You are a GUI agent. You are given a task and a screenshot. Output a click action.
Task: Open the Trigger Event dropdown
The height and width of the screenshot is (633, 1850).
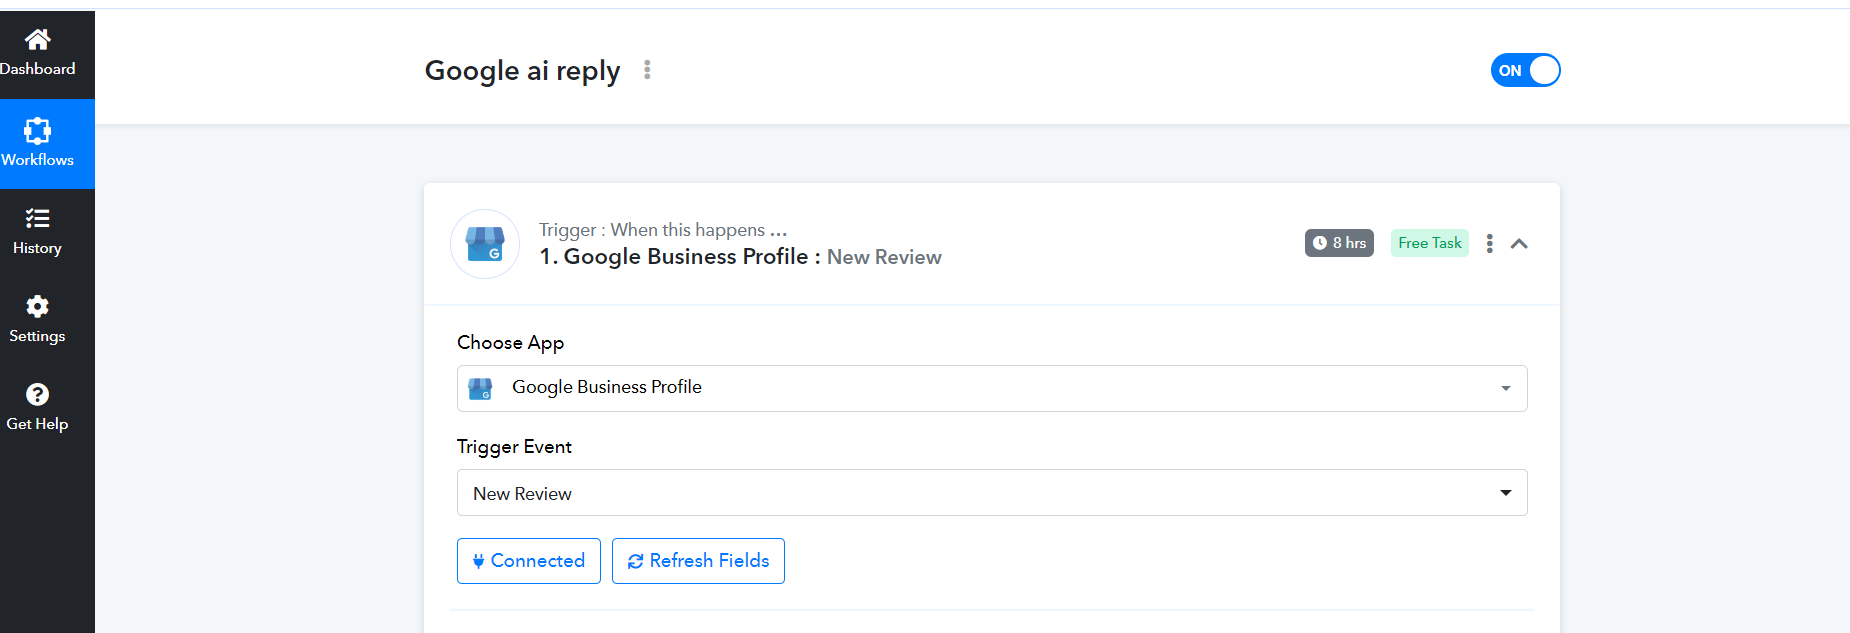(992, 493)
